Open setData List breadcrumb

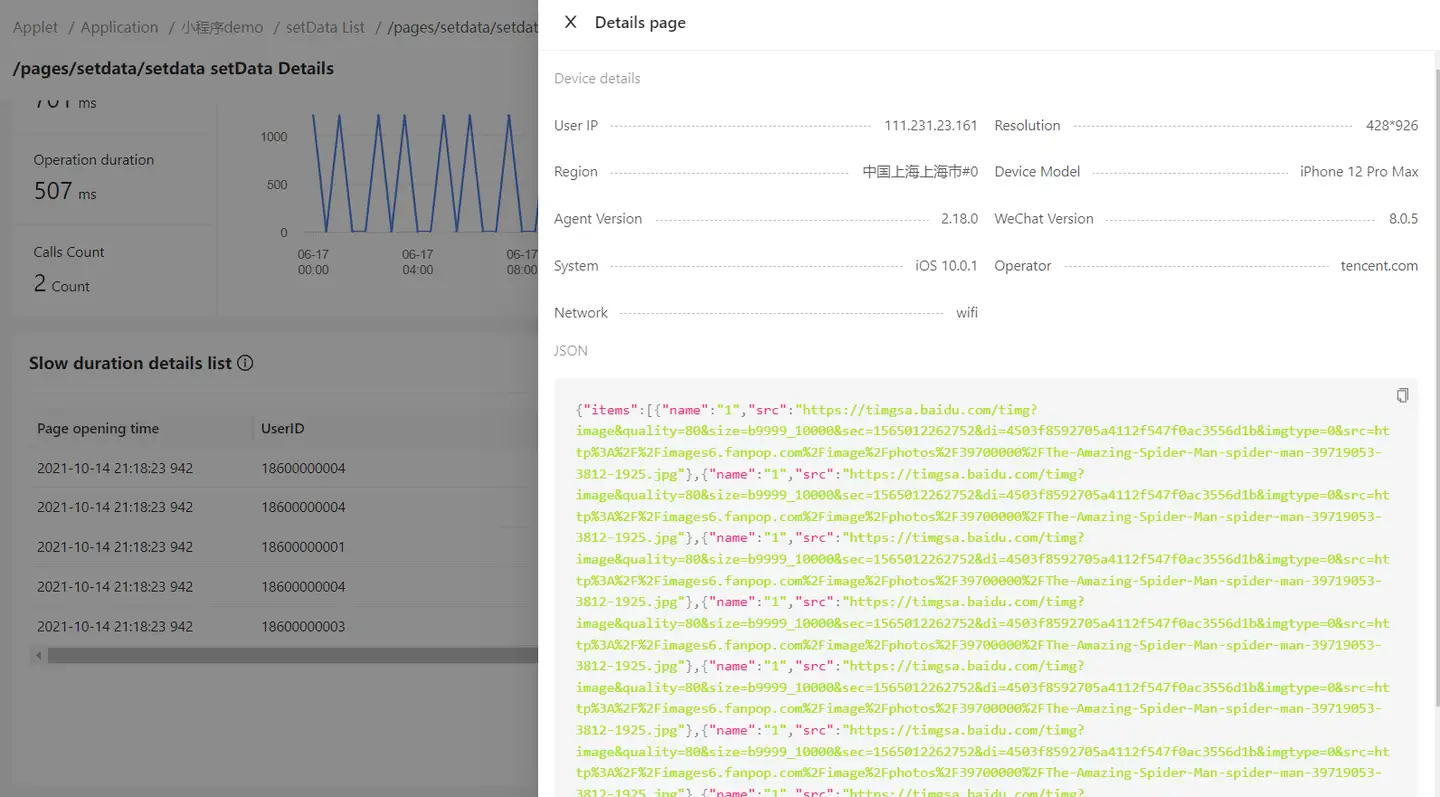tap(325, 27)
